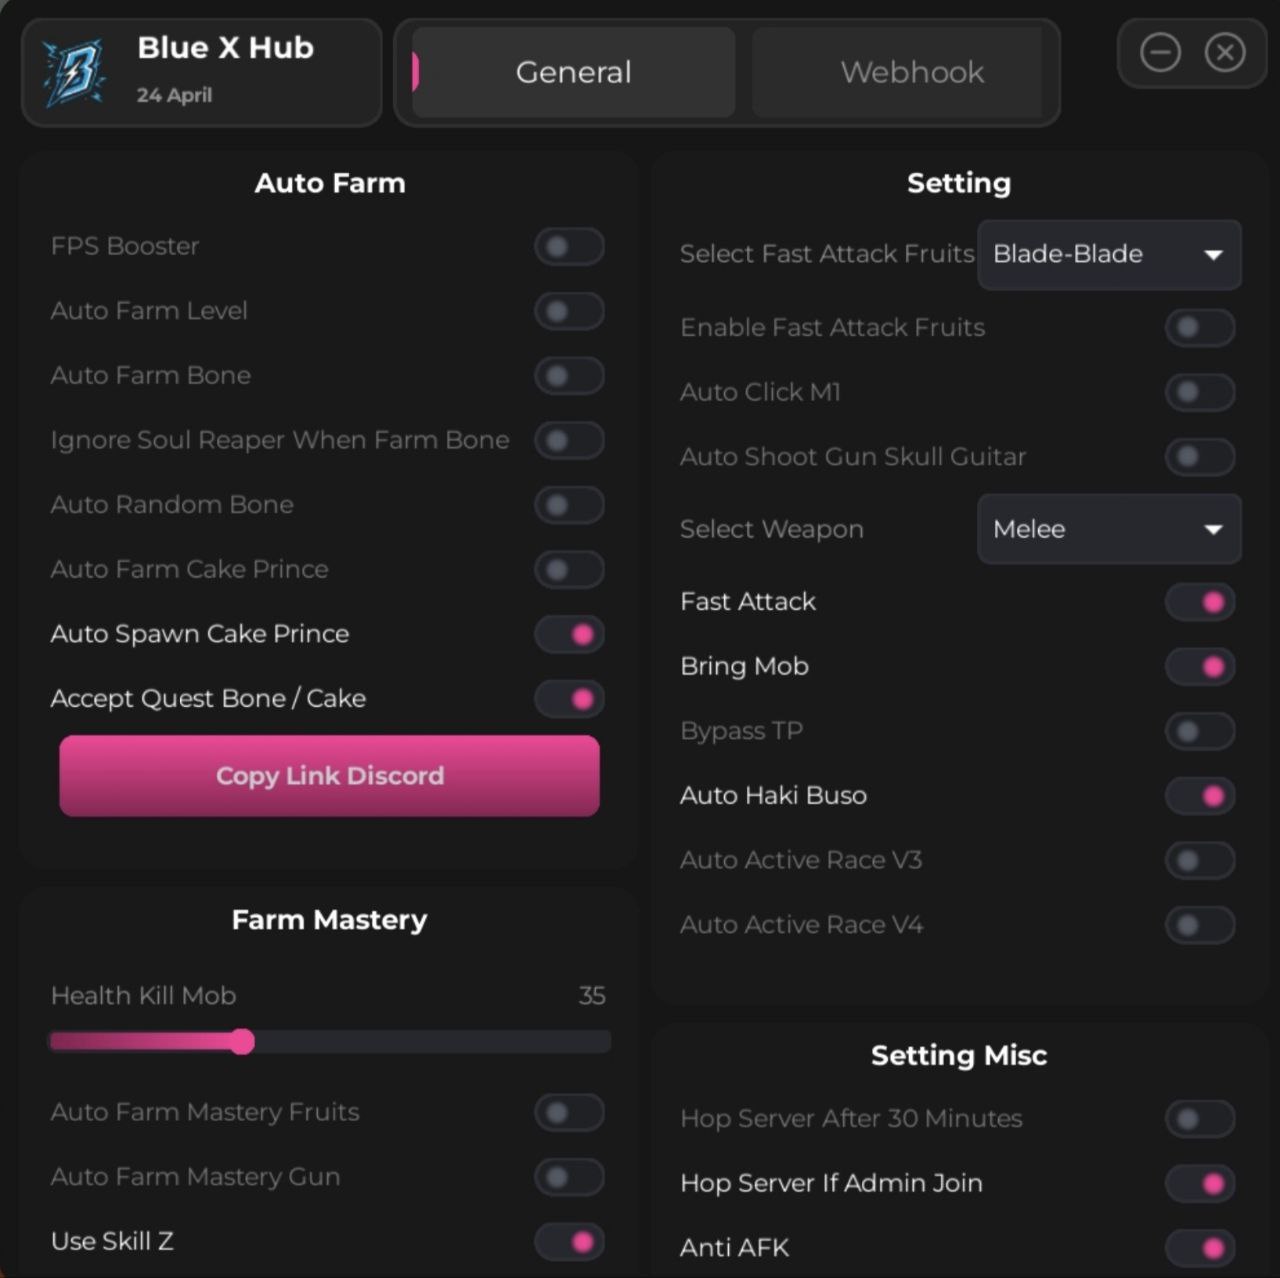Switch to the Webhook tab
This screenshot has width=1280, height=1278.
point(911,72)
